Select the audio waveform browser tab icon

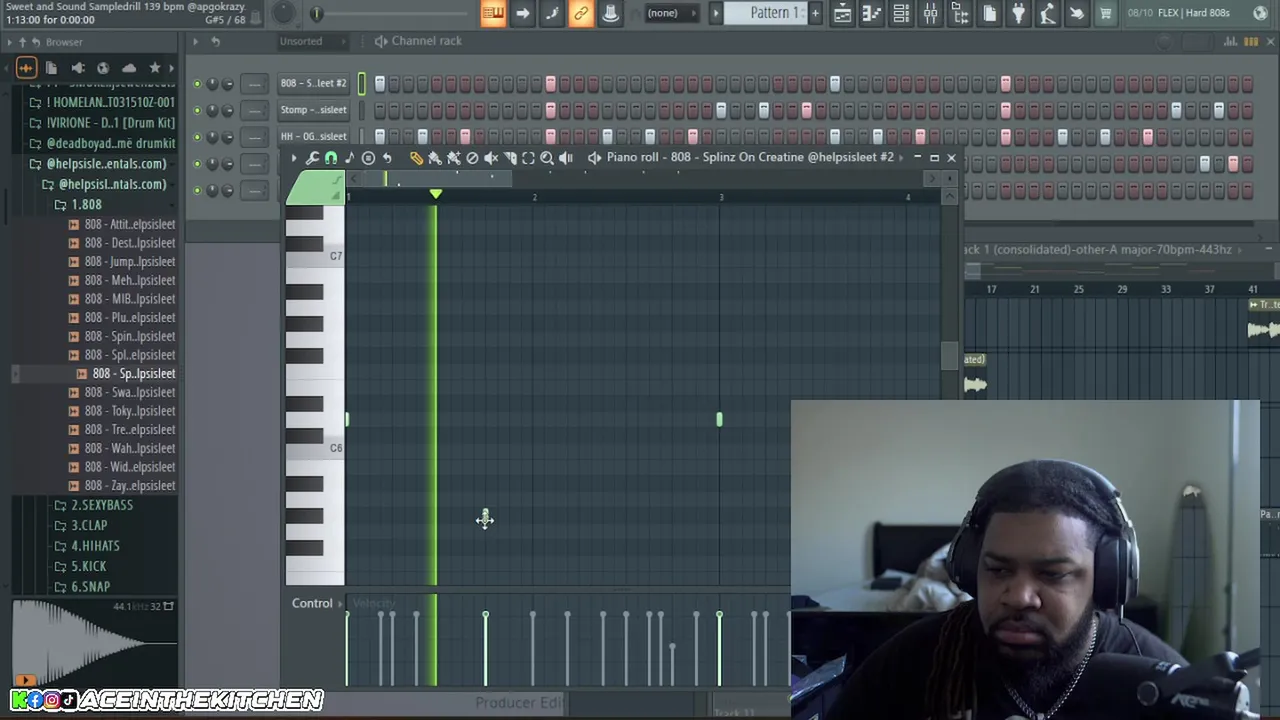pos(26,68)
